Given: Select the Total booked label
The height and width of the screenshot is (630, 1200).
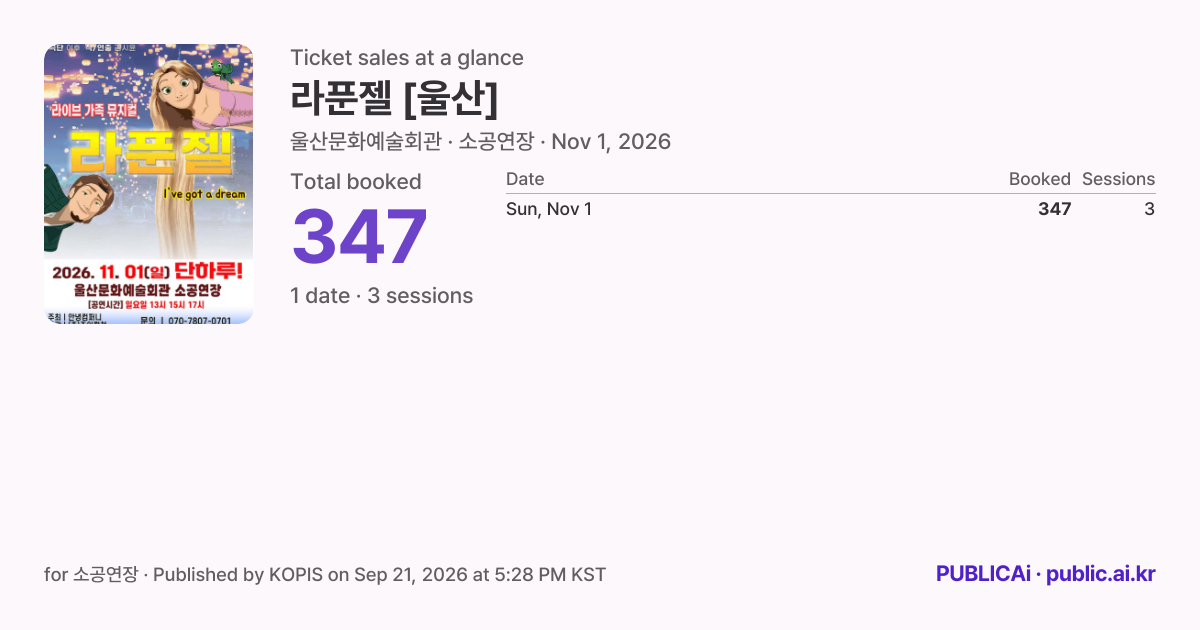Looking at the screenshot, I should coord(356,182).
